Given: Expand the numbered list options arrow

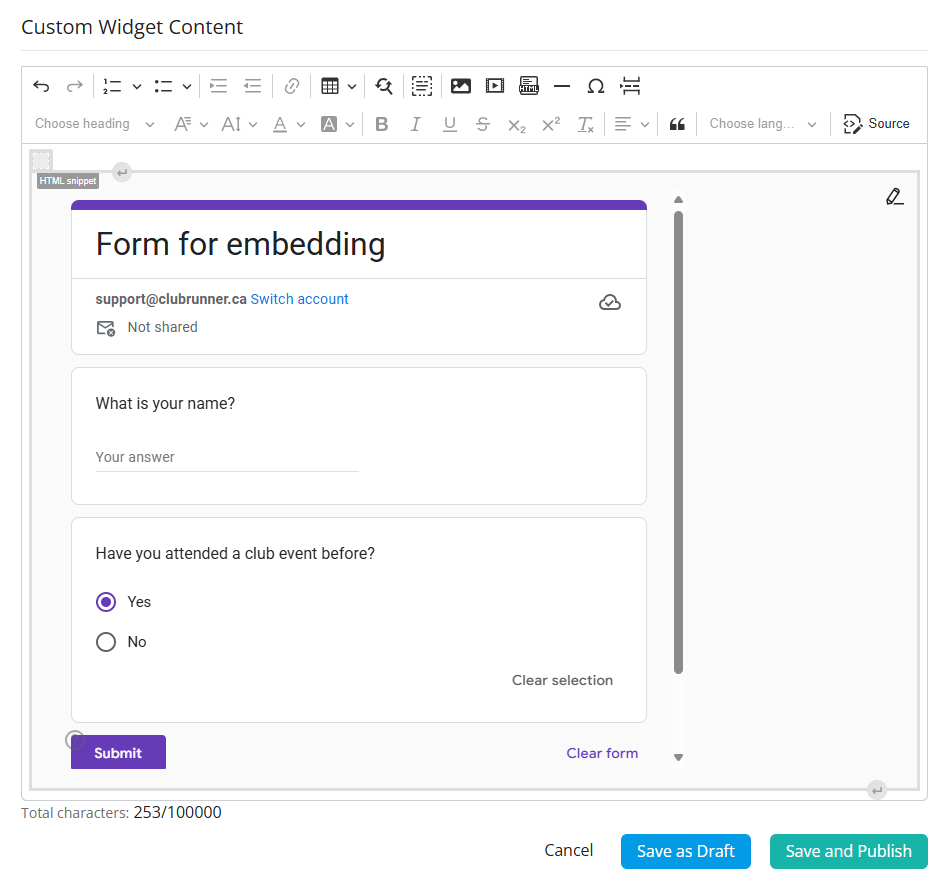Looking at the screenshot, I should [137, 87].
